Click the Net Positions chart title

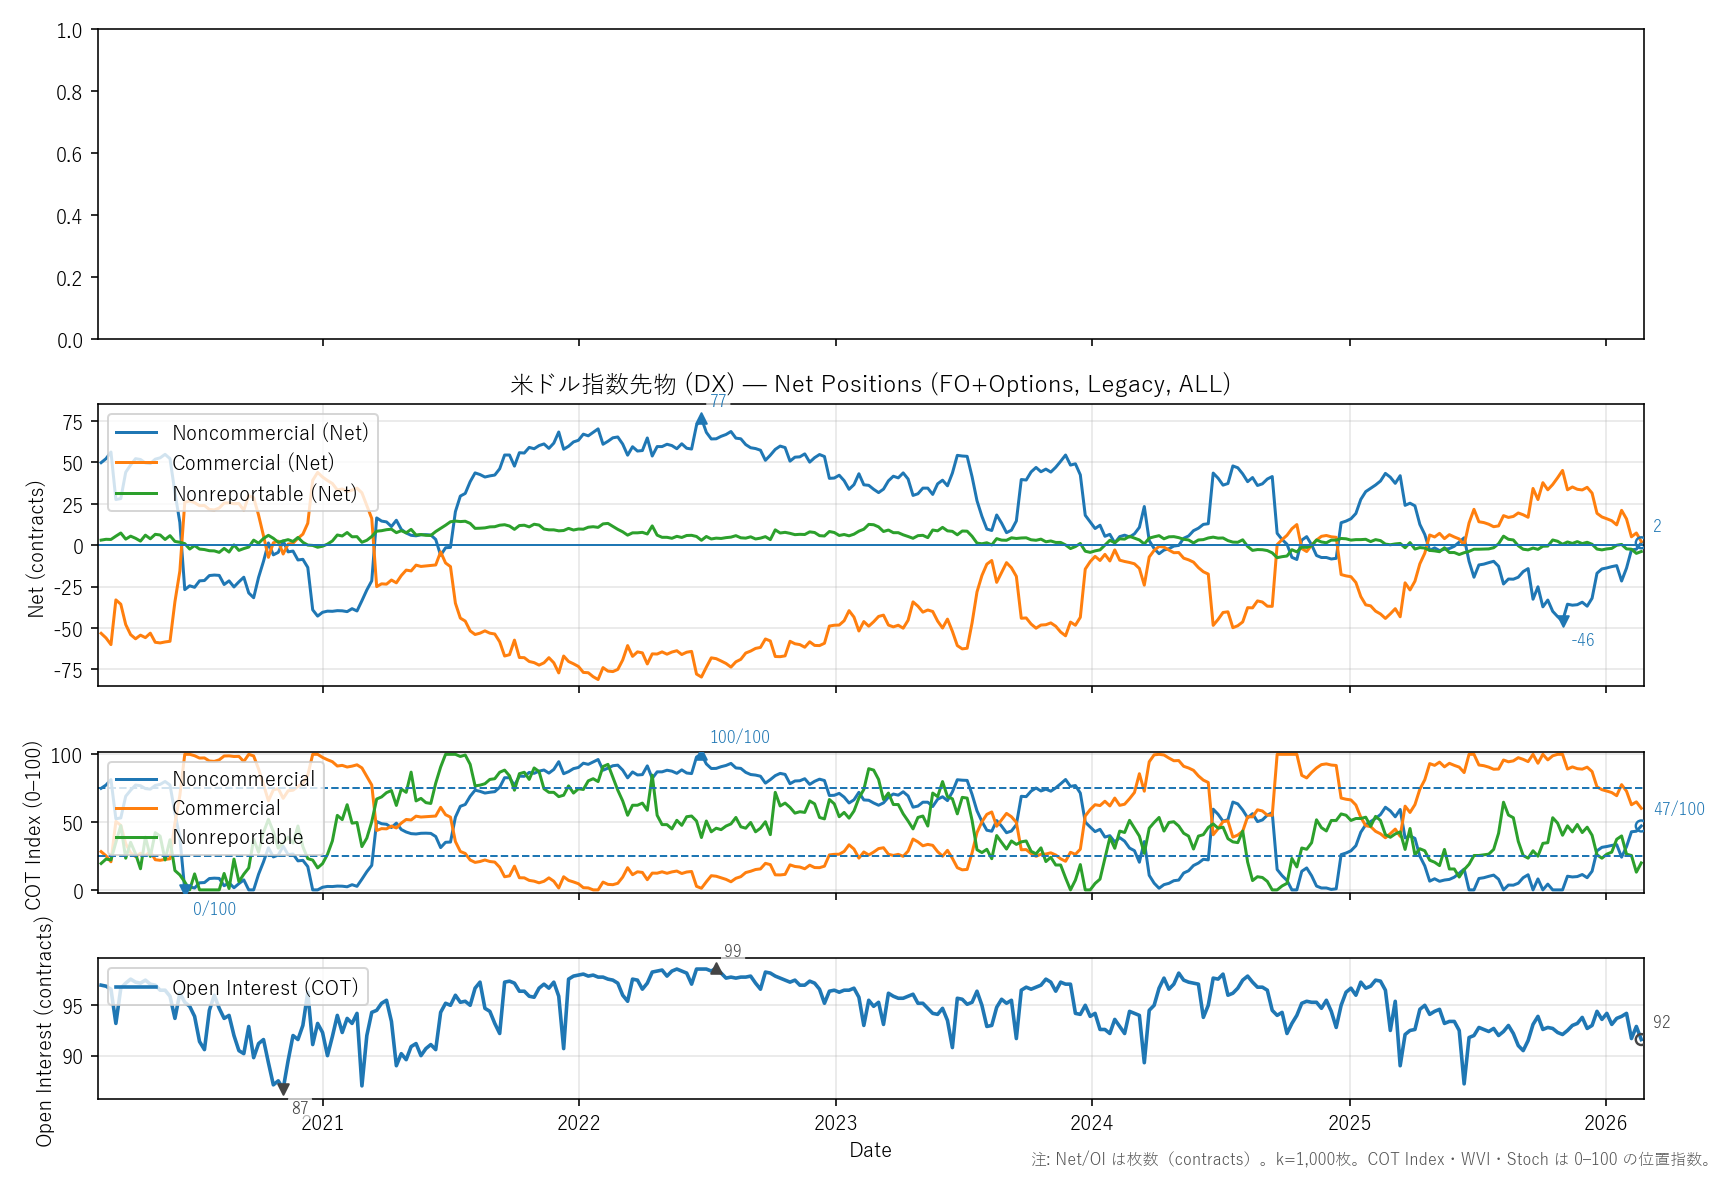(870, 384)
